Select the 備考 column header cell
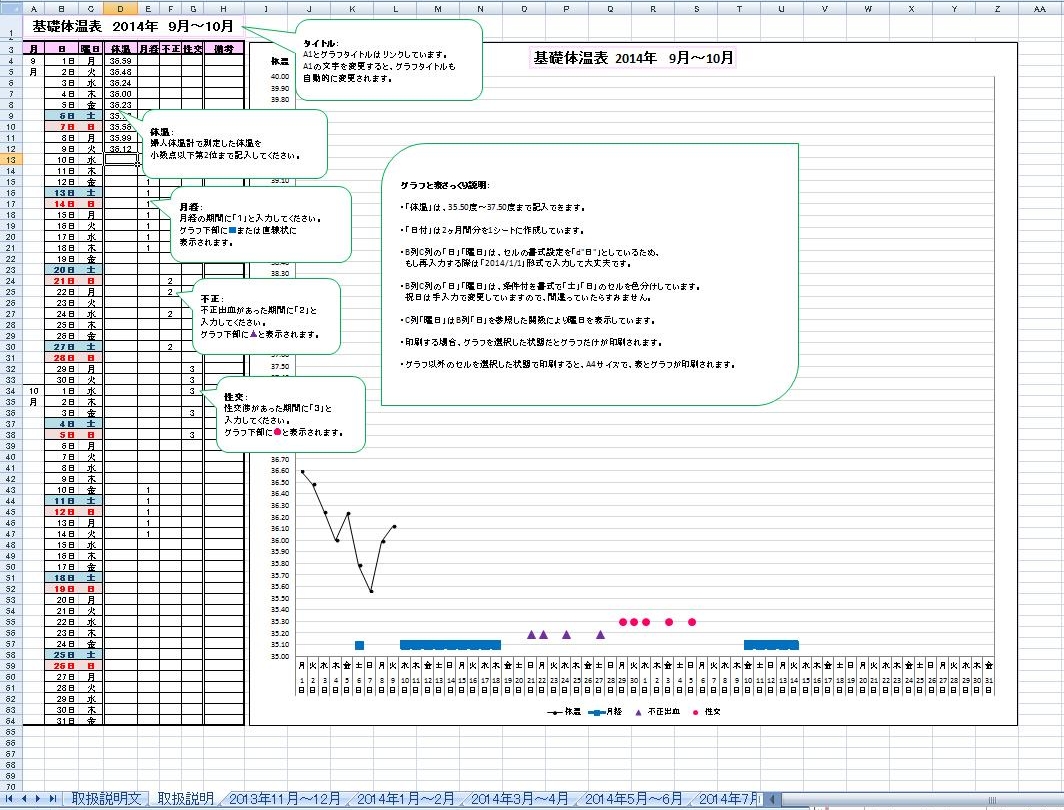This screenshot has height=810, width=1064. click(x=223, y=50)
